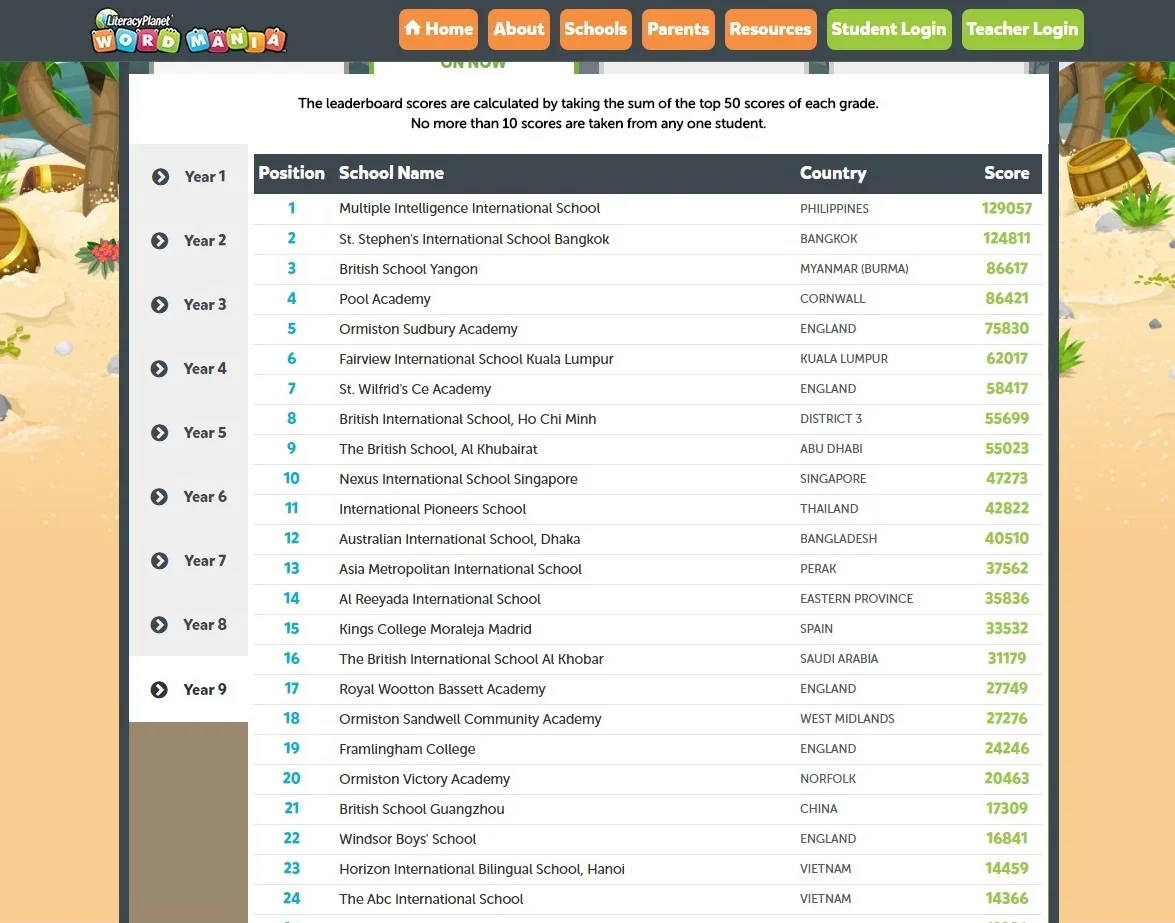Open the Parents section
This screenshot has width=1175, height=923.
(678, 29)
